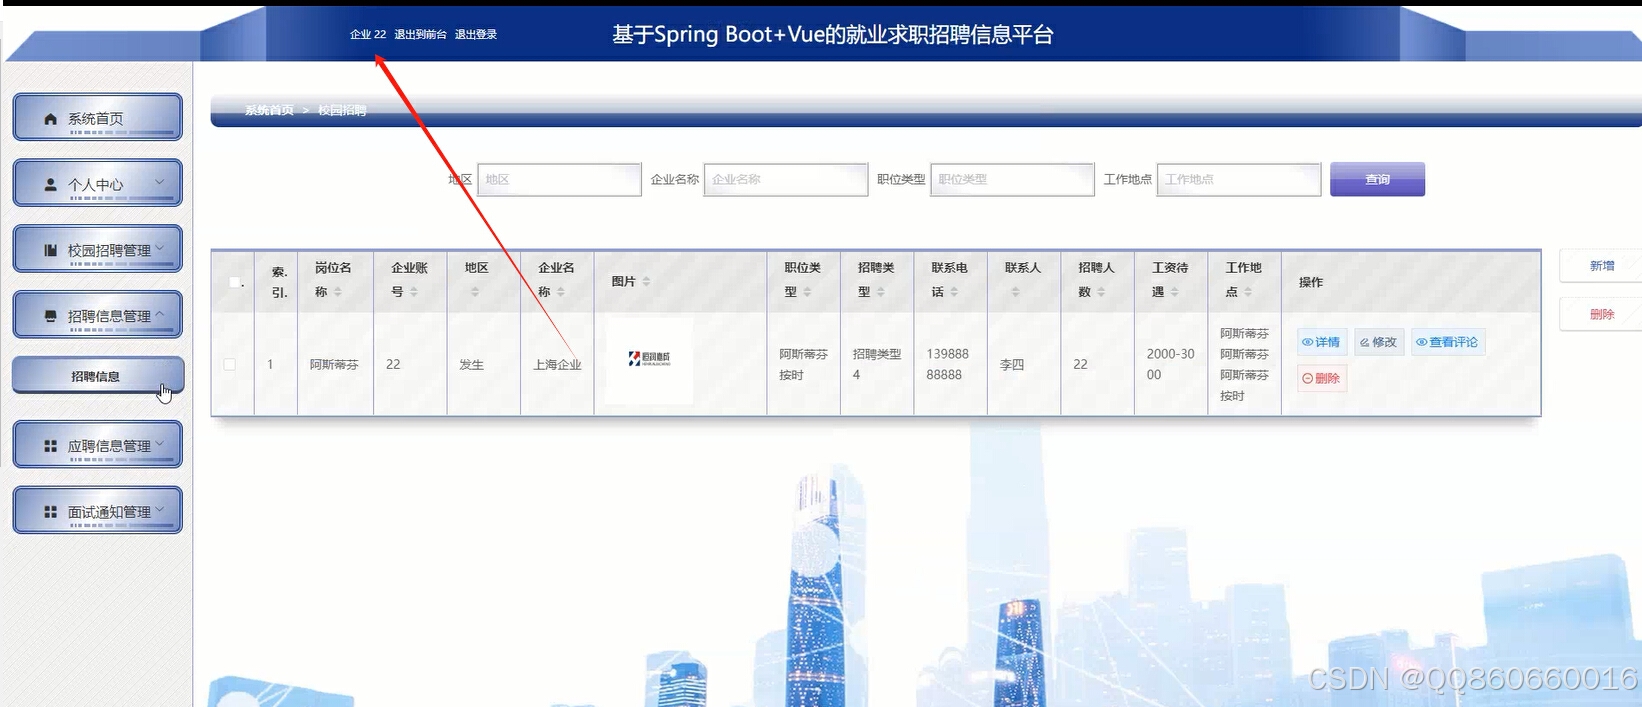The image size is (1642, 707).
Task: Click the home icon beside 系统首页
Action: 50,119
